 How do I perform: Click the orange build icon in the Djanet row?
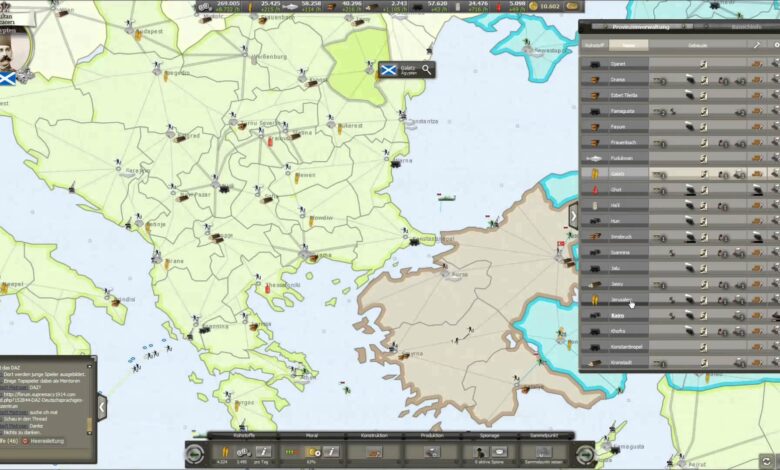[757, 64]
